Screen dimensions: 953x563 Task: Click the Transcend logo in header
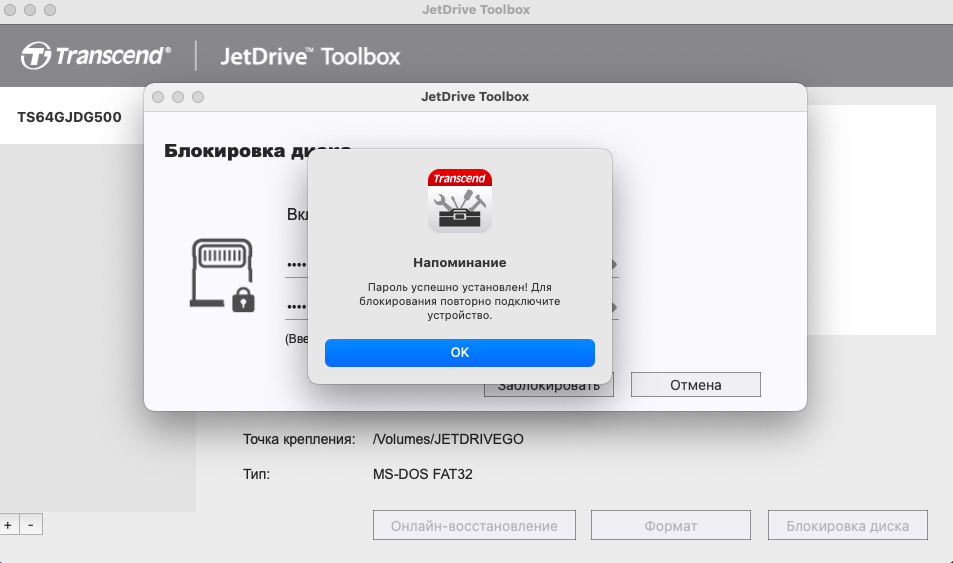point(96,56)
